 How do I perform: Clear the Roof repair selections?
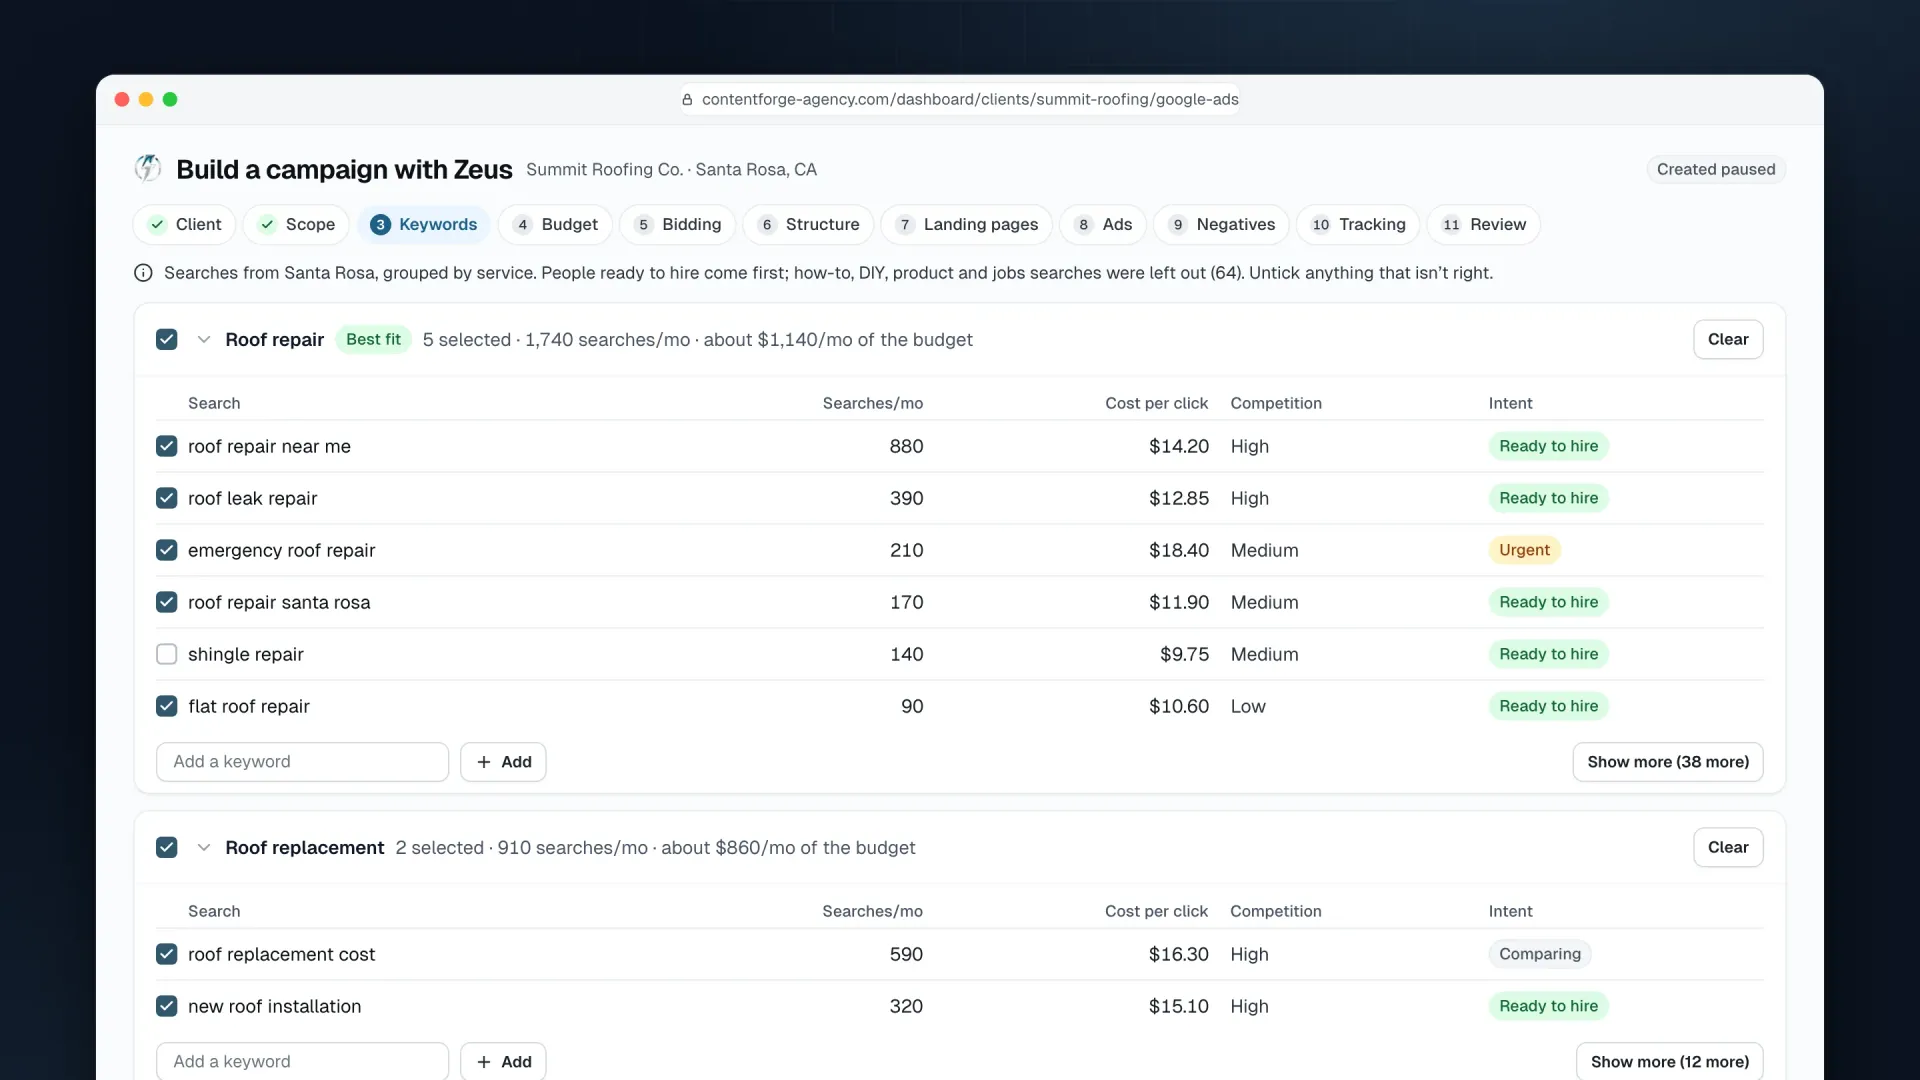pos(1728,340)
